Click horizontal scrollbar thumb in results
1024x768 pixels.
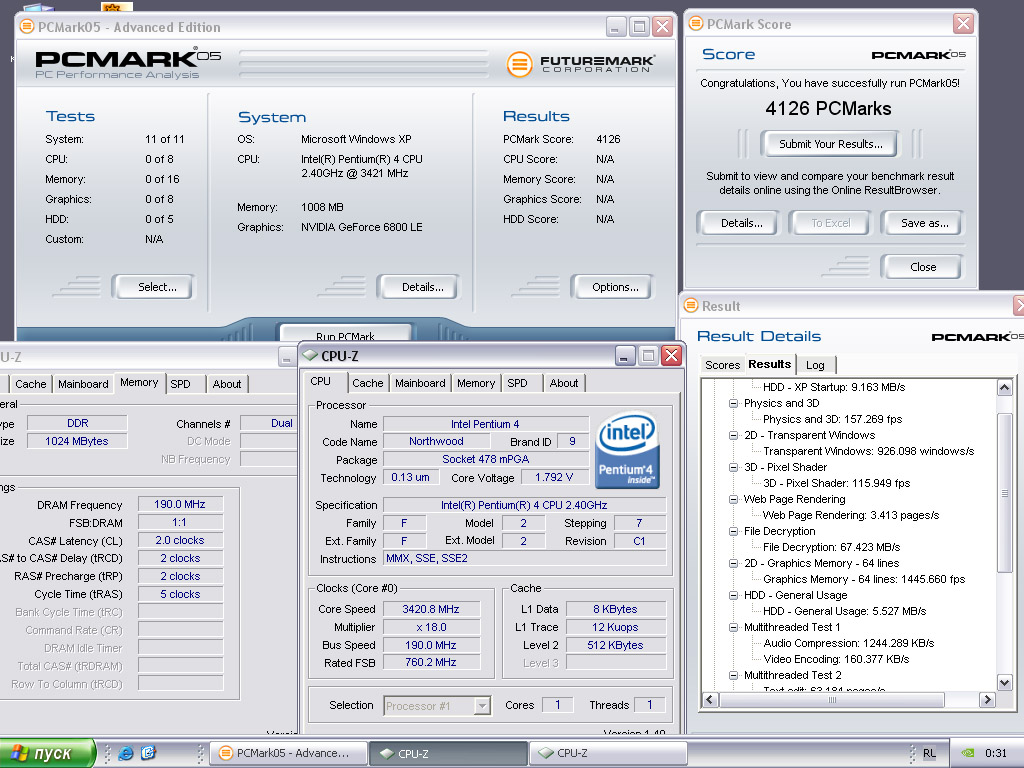coord(832,699)
